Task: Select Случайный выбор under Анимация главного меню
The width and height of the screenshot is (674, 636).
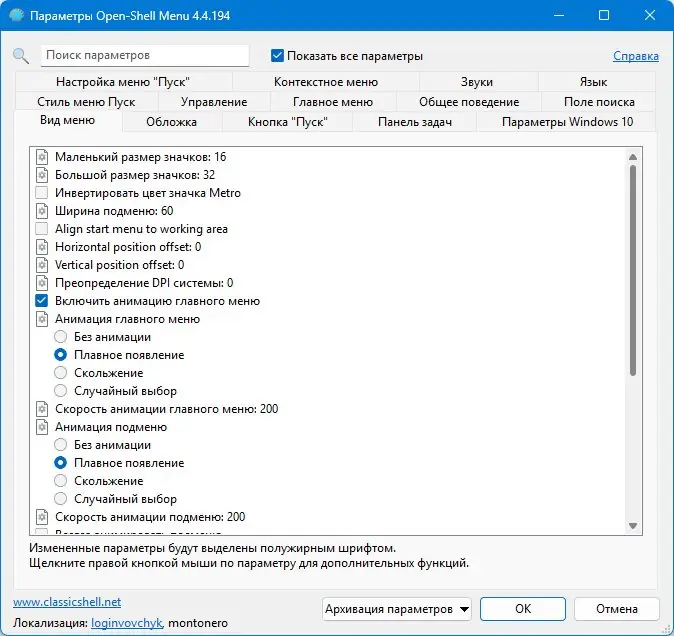Action: 61,391
